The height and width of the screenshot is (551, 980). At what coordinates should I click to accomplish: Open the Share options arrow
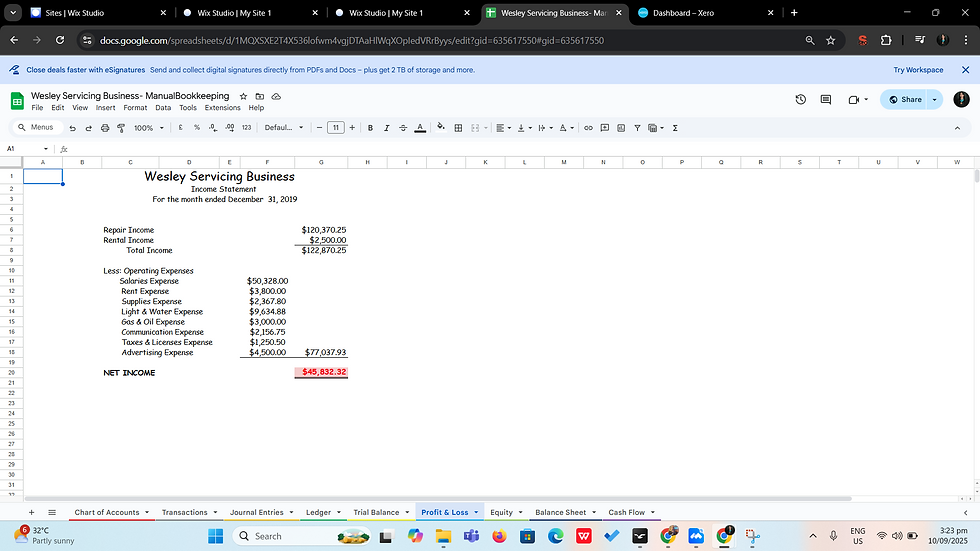[x=934, y=99]
